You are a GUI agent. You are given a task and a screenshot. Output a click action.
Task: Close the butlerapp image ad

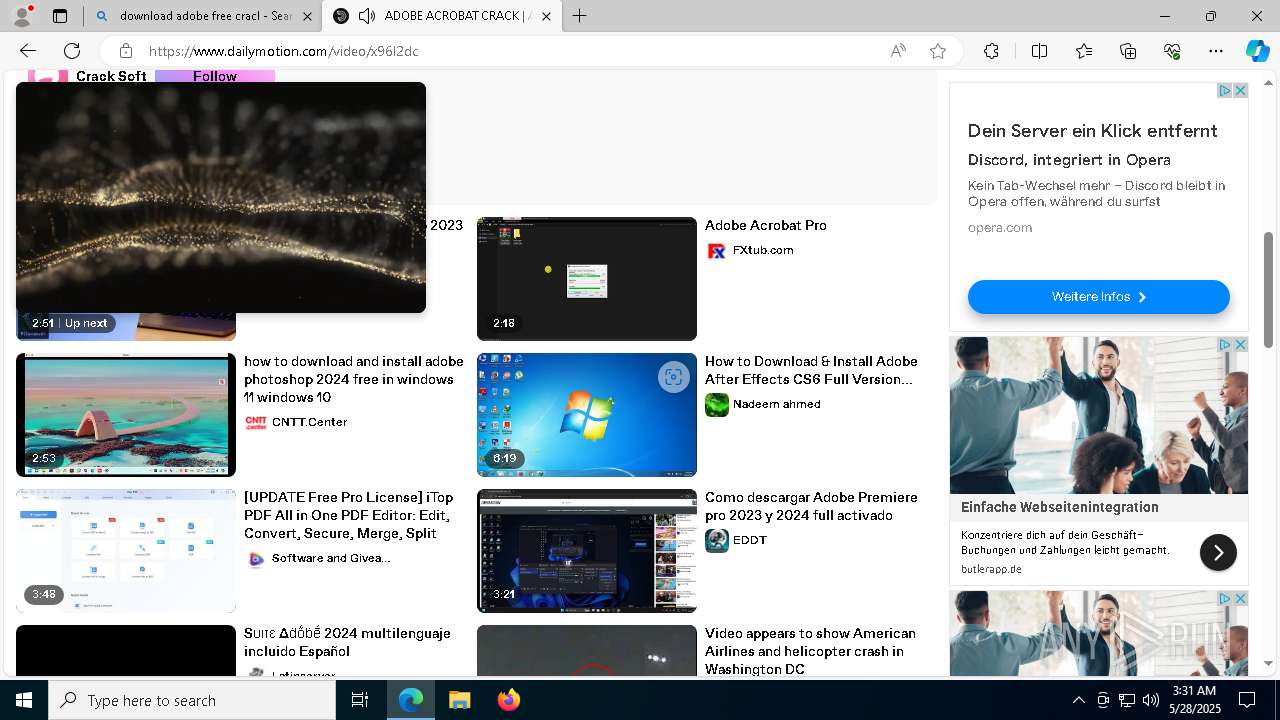pyautogui.click(x=1240, y=344)
